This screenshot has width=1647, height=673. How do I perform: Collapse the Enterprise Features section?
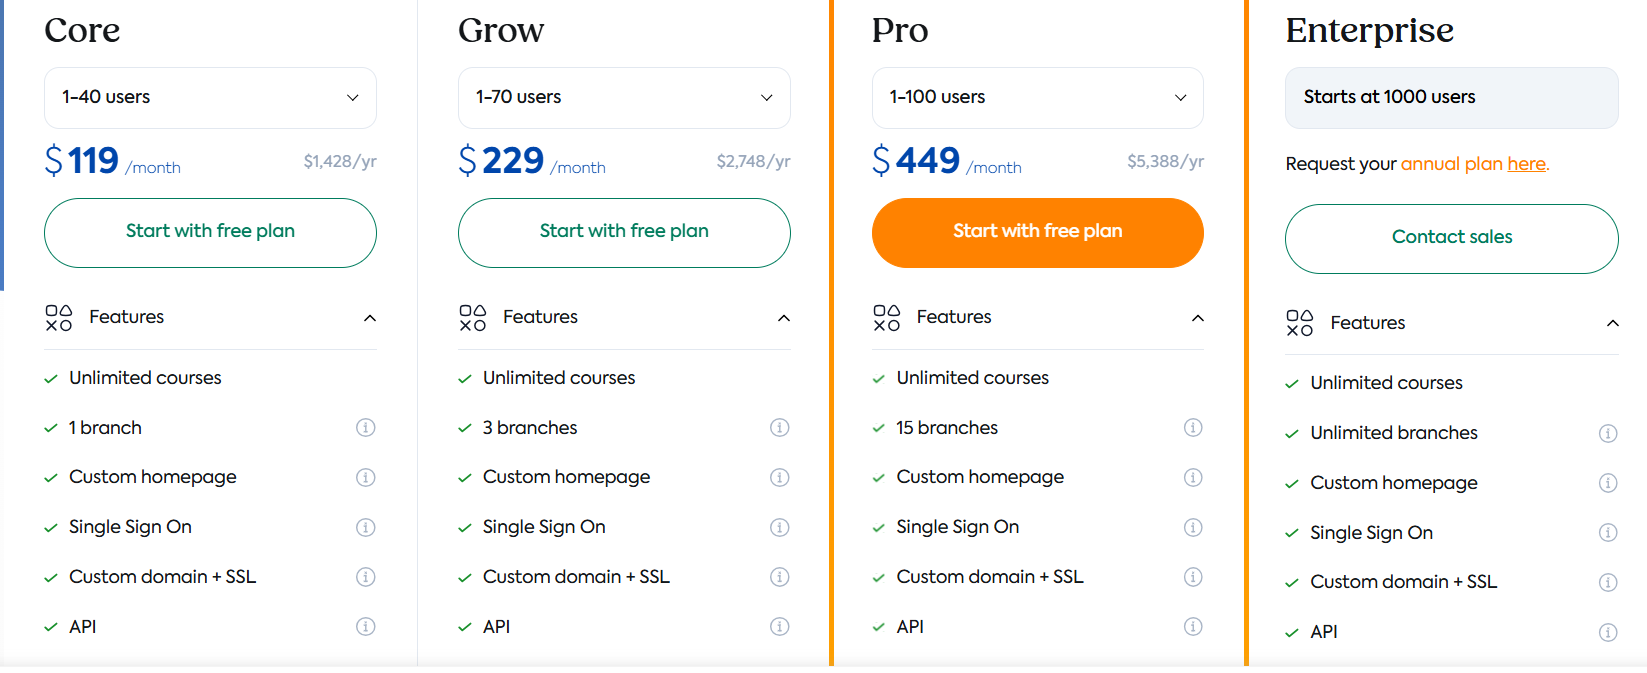tap(1612, 323)
